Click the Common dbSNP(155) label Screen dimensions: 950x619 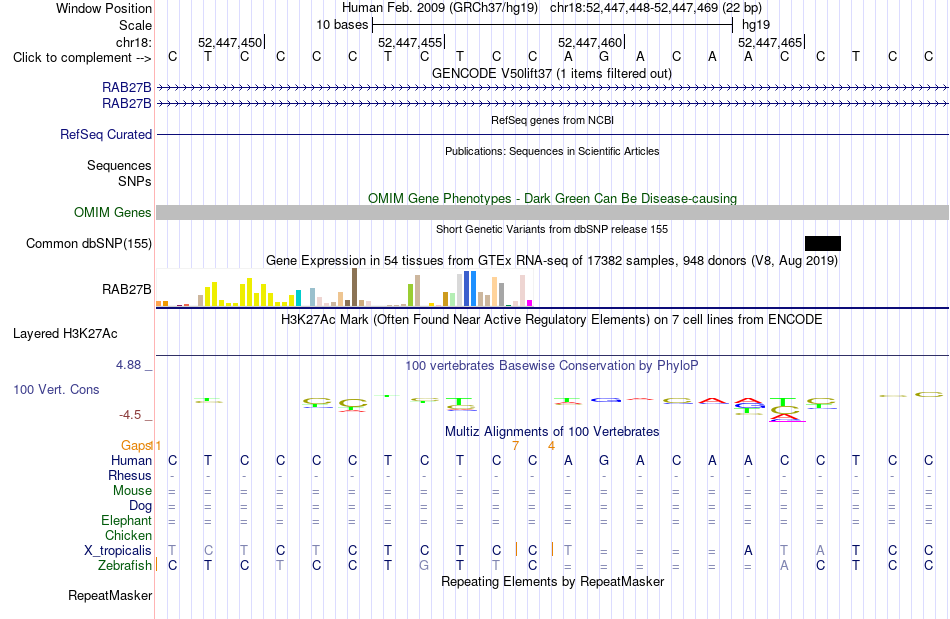[88, 243]
